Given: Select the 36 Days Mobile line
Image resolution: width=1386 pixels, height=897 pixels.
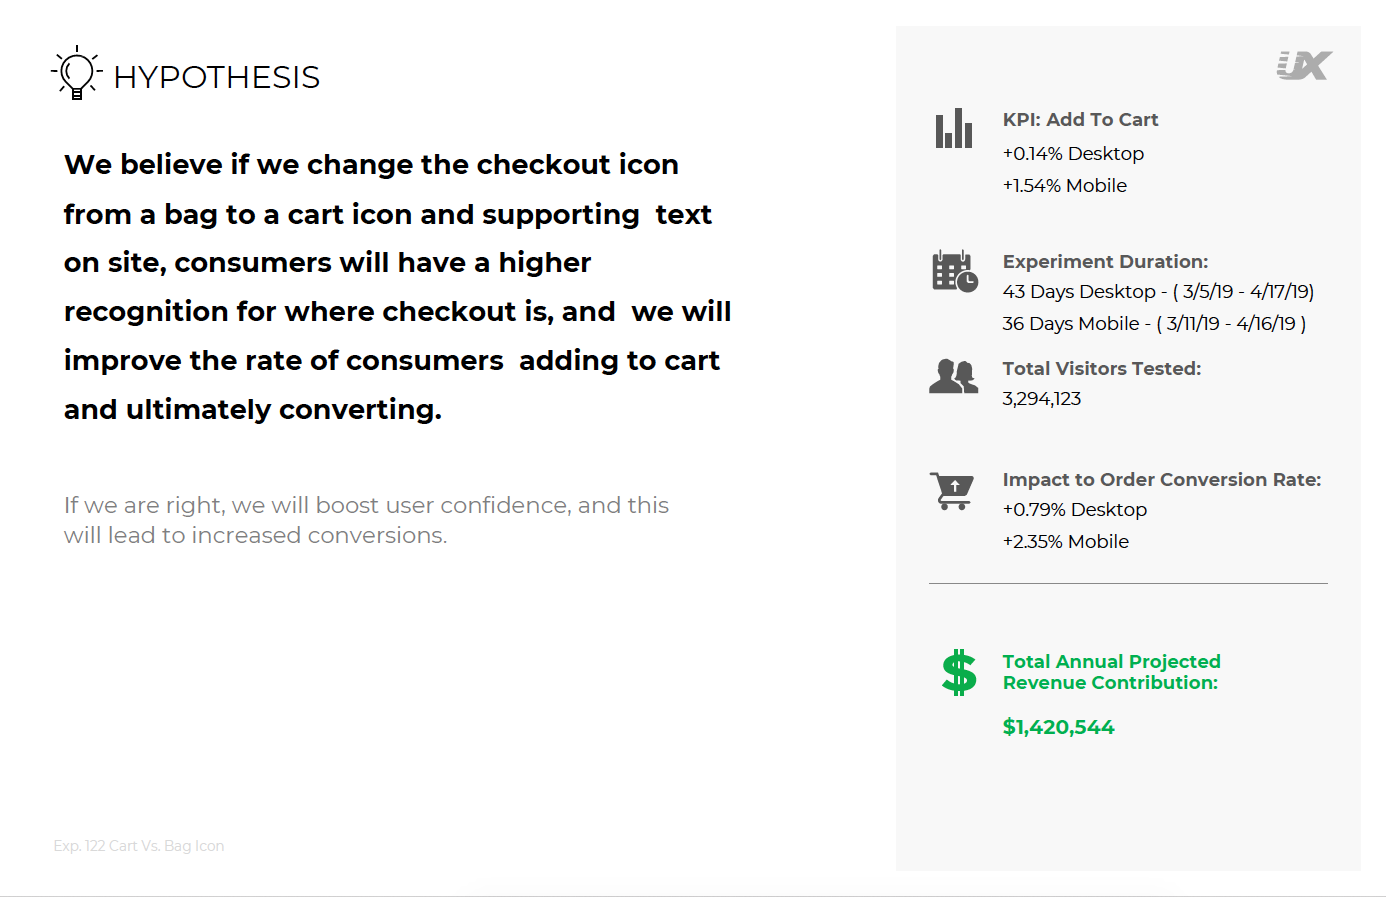Looking at the screenshot, I should tap(1154, 323).
